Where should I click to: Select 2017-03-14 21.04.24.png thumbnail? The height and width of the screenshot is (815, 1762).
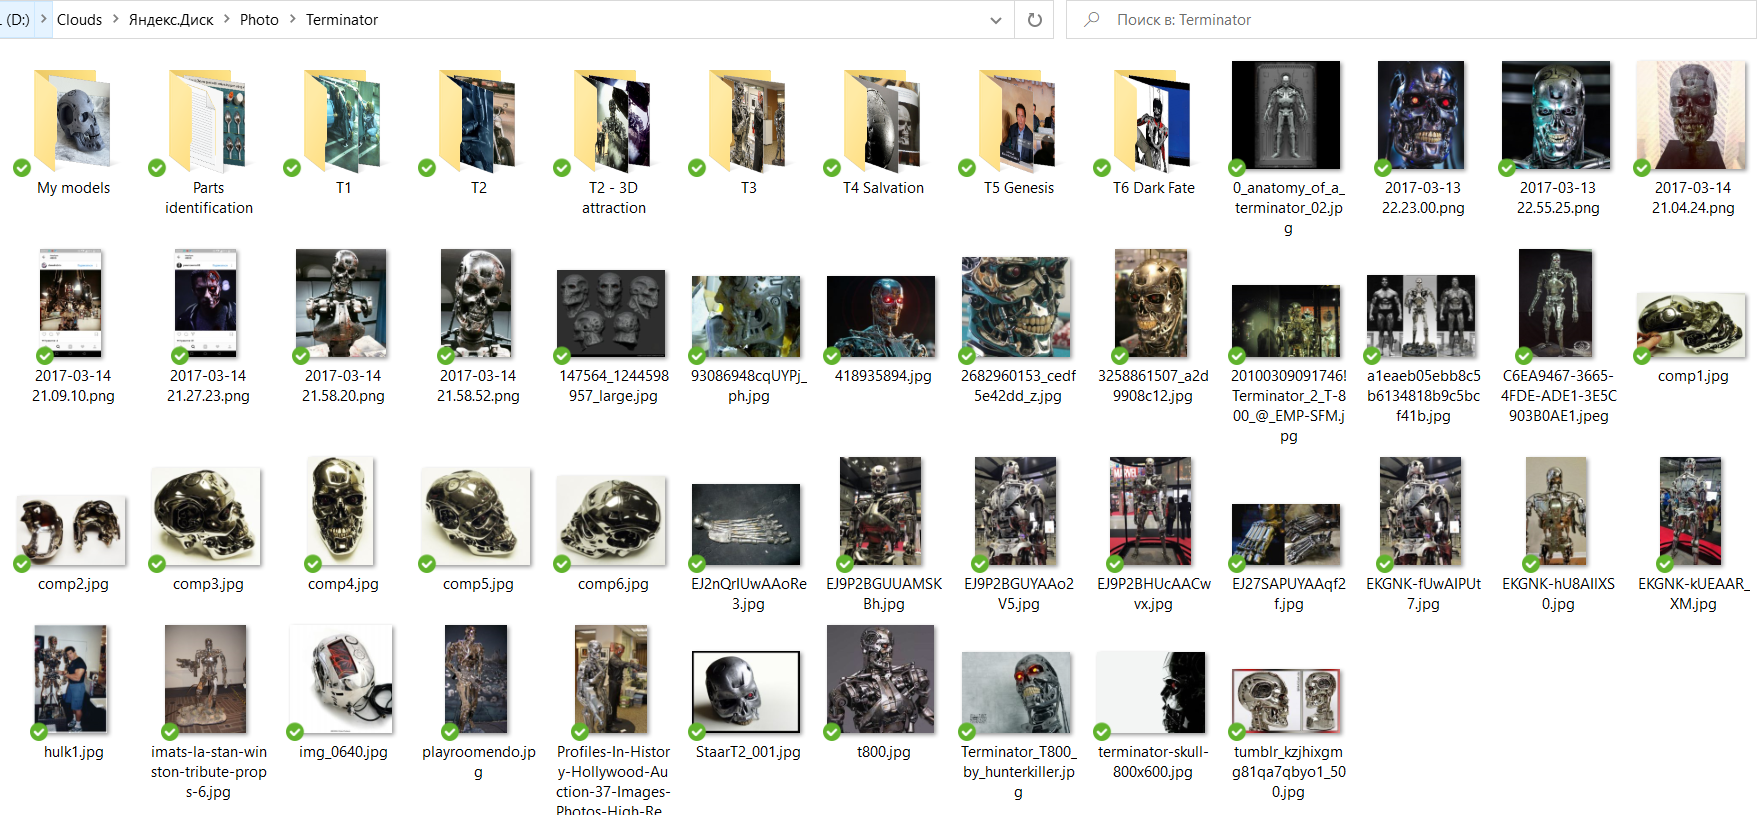(1691, 115)
